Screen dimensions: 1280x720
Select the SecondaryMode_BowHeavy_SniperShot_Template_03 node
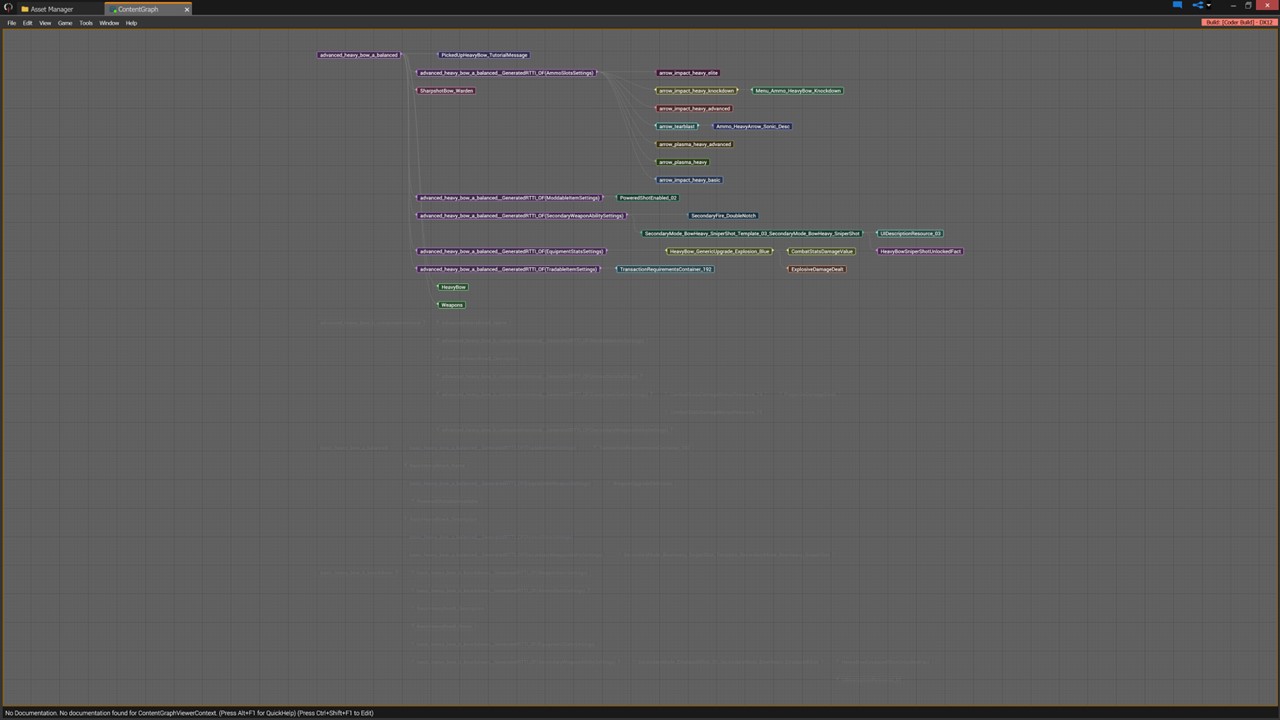752,234
